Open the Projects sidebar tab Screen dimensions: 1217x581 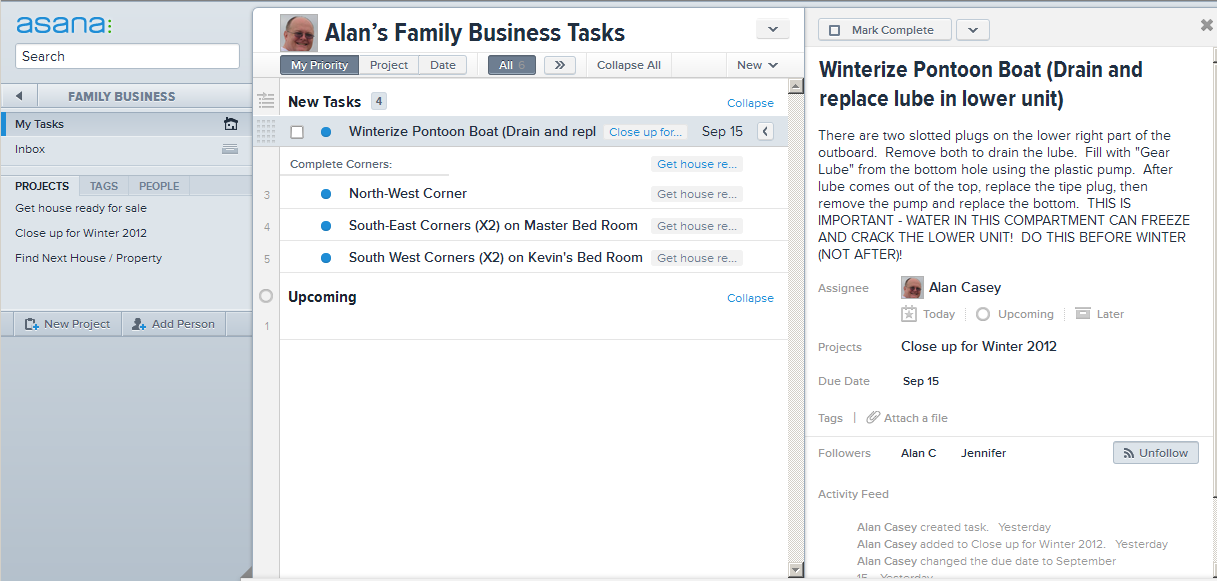click(42, 186)
